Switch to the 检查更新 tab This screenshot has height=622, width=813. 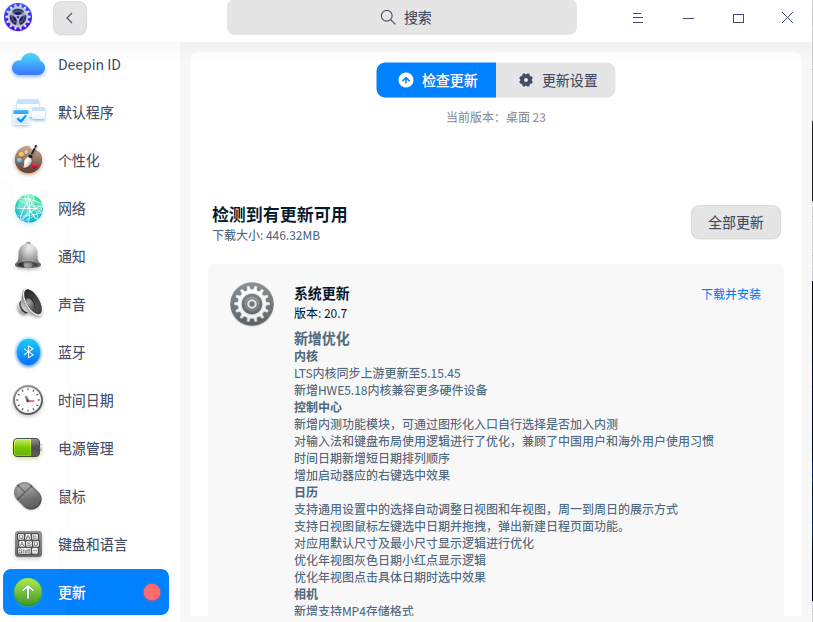coord(436,80)
